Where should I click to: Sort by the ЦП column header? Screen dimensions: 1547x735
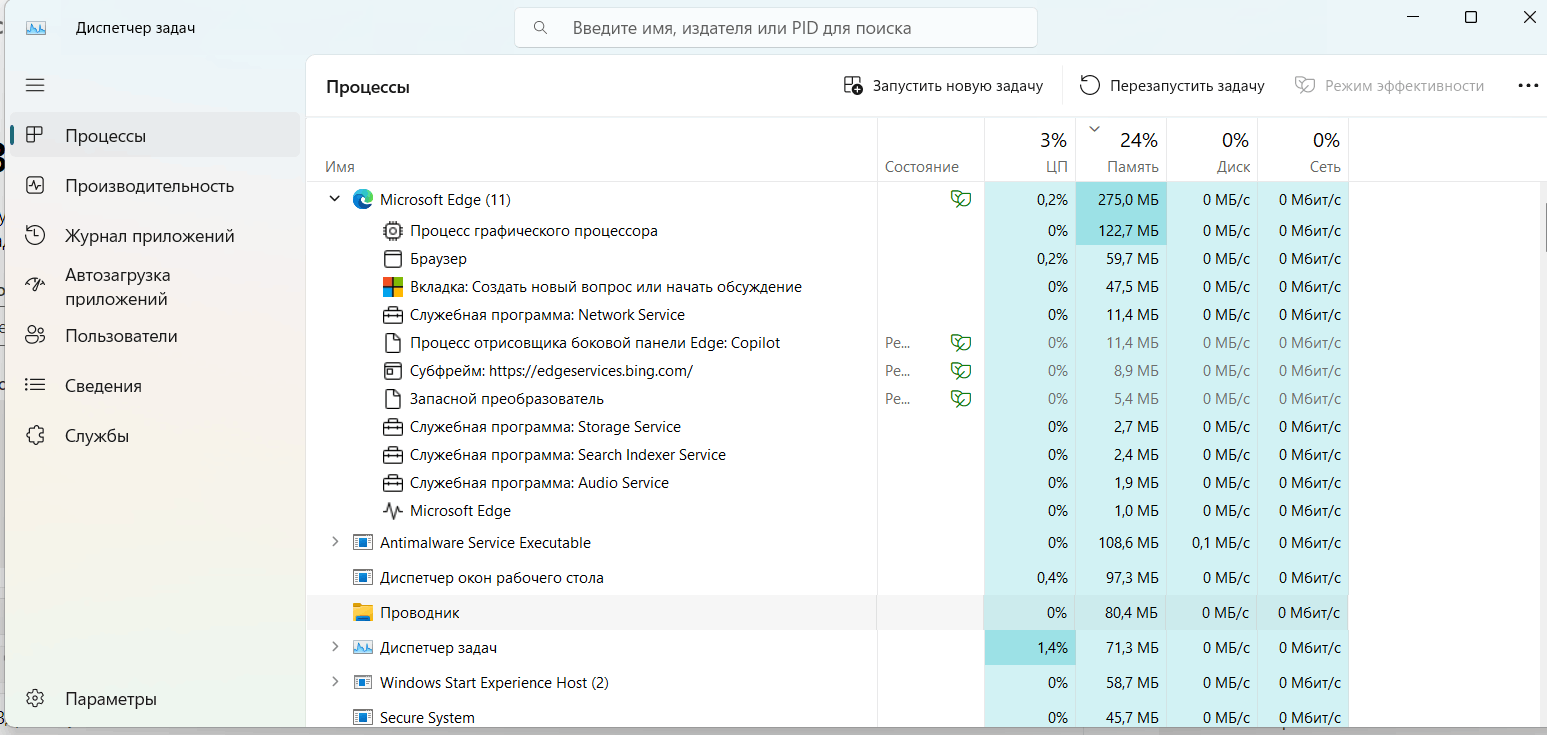point(1030,150)
